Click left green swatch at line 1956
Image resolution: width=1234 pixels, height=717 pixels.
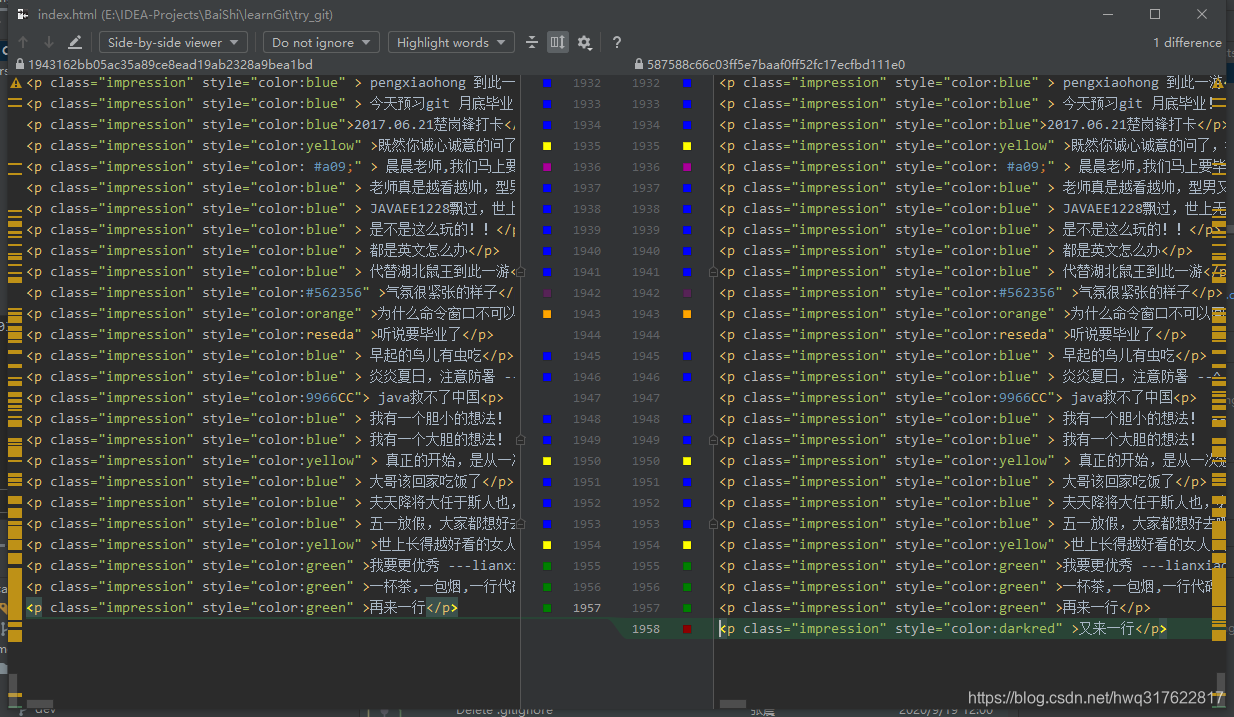point(547,587)
